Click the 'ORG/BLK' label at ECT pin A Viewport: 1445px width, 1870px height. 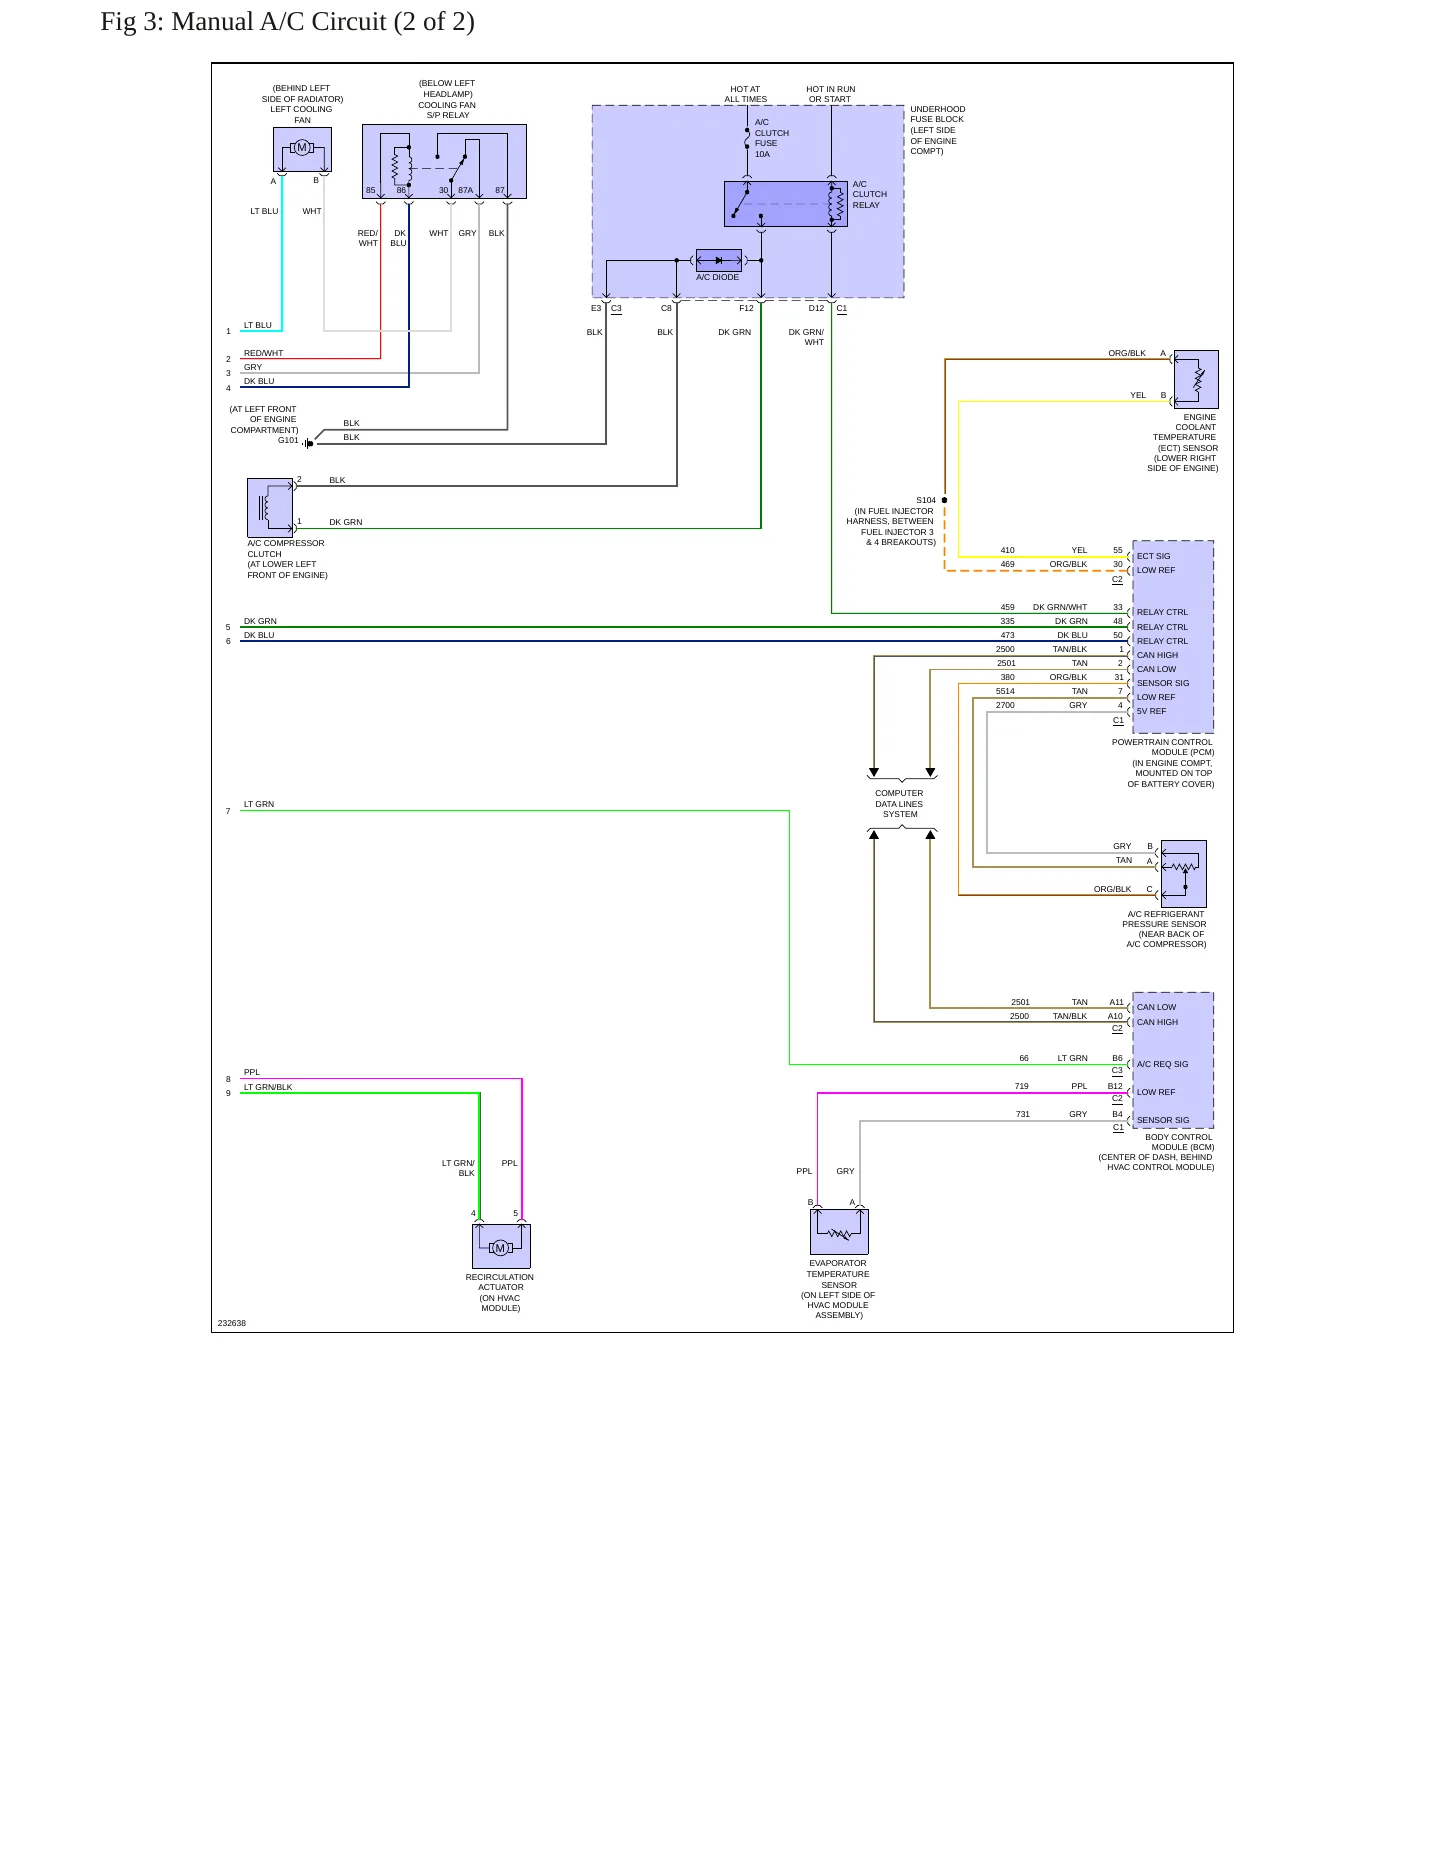coord(1127,353)
